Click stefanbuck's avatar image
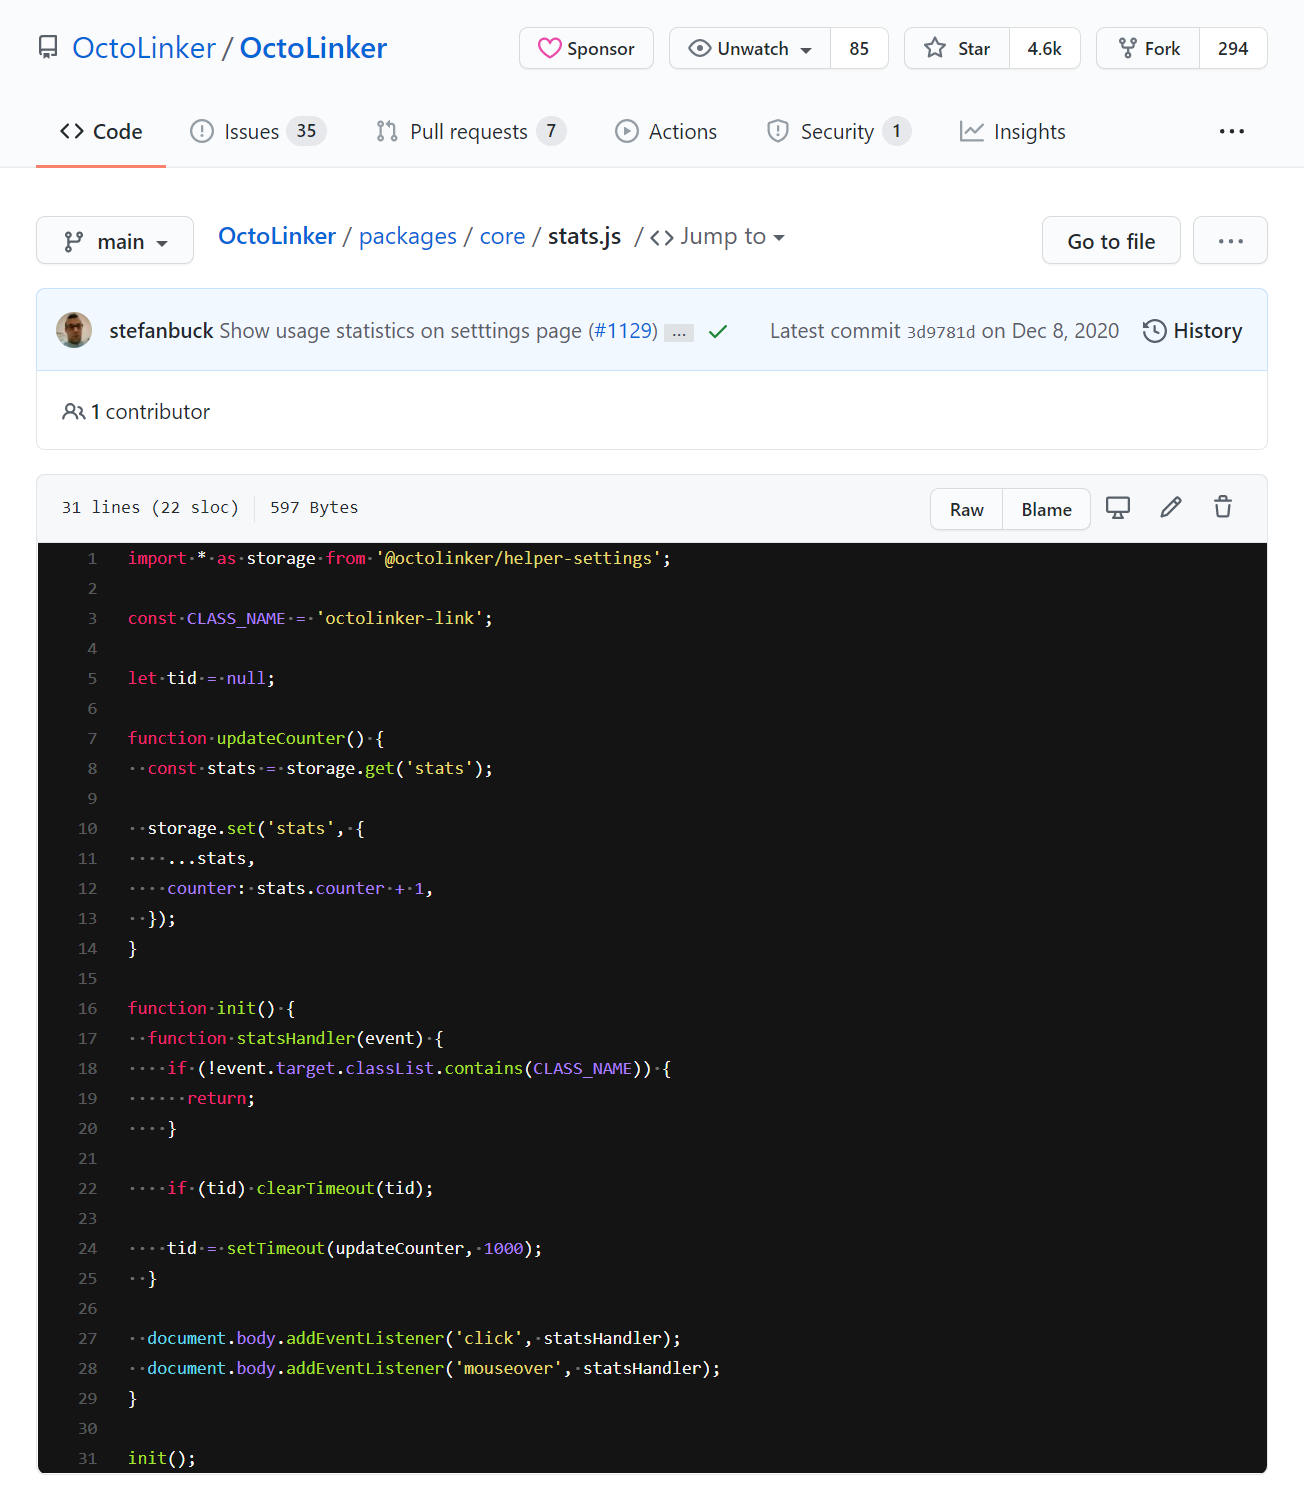The width and height of the screenshot is (1304, 1505). coord(74,330)
